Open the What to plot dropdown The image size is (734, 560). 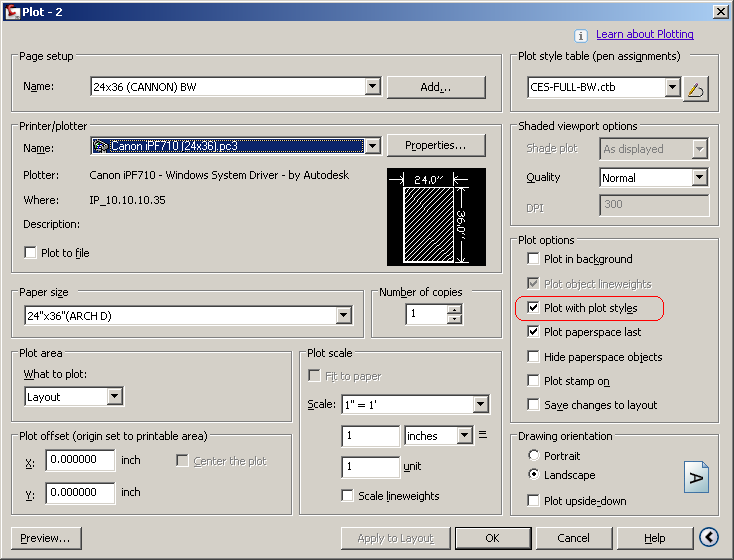114,397
